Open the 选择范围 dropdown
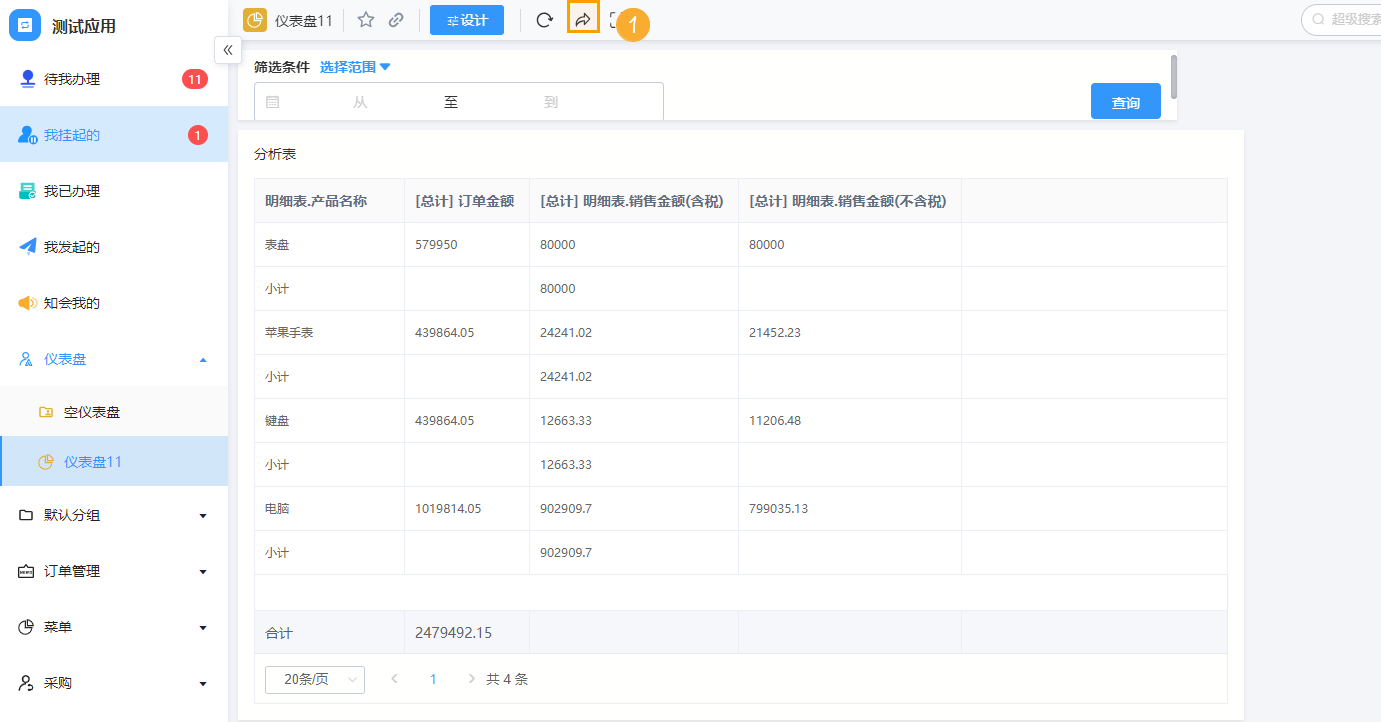Viewport: 1381px width, 722px height. 355,67
